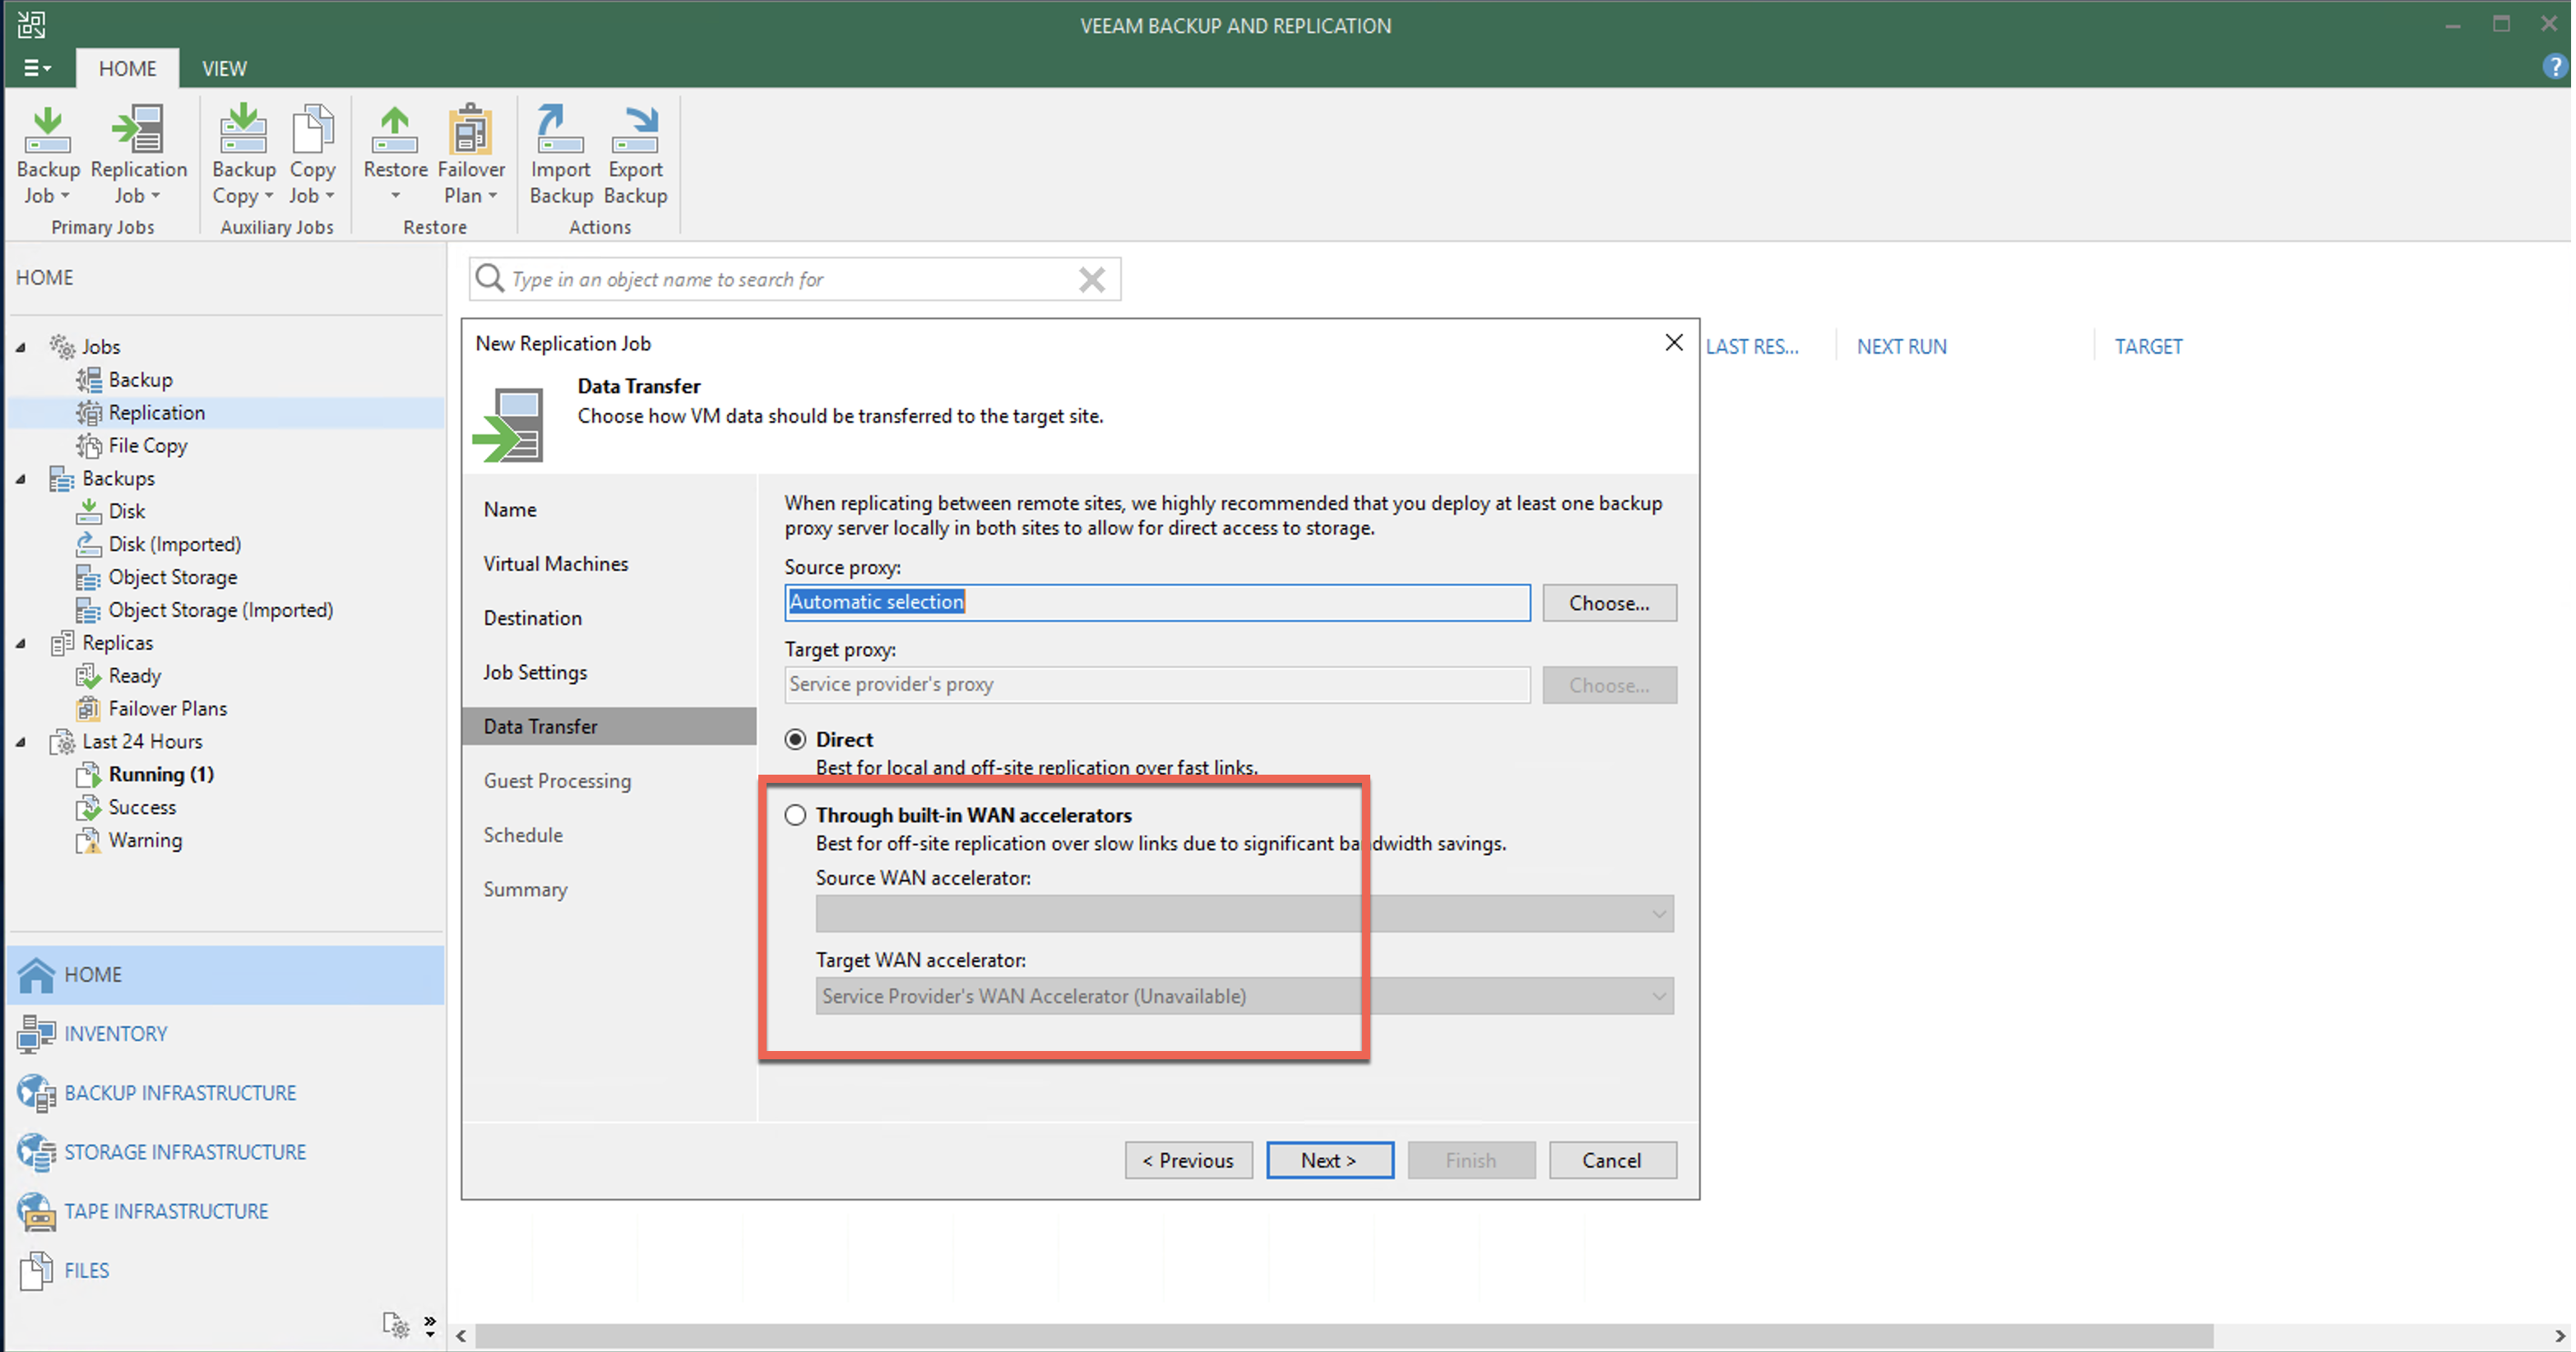Click the Next button
Image resolution: width=2576 pixels, height=1352 pixels.
point(1329,1160)
